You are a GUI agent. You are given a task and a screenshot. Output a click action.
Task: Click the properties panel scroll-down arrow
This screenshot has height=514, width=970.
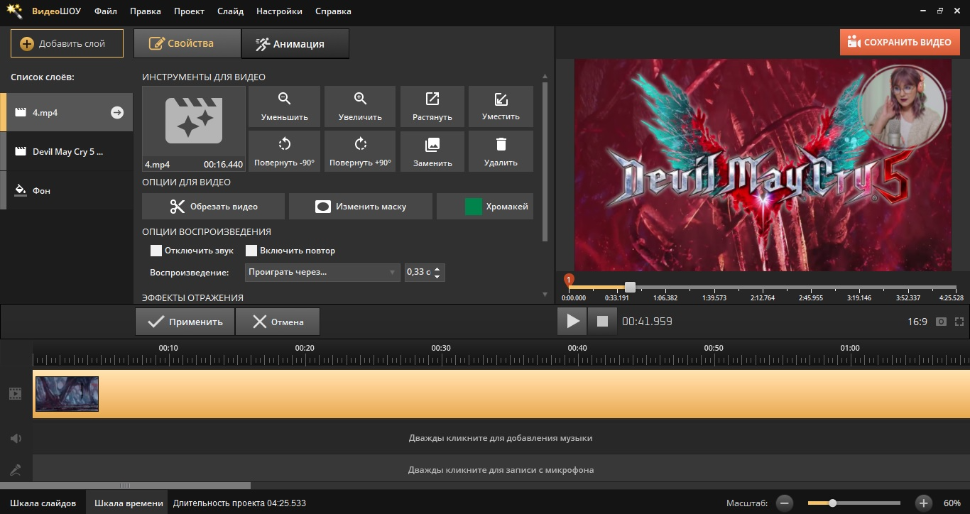pos(545,295)
